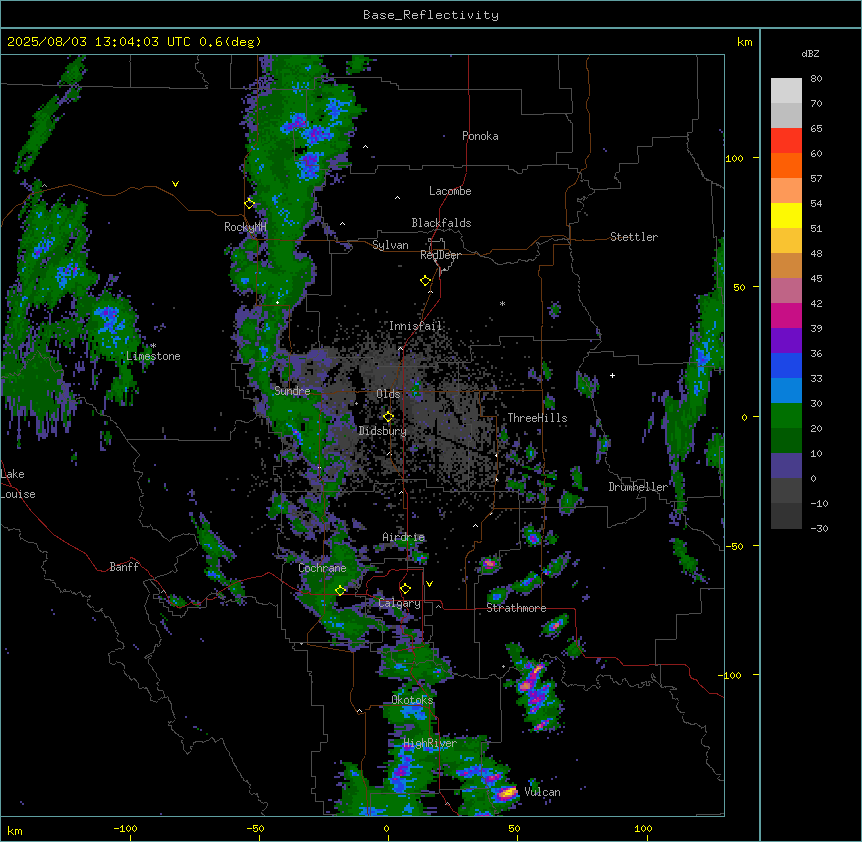
Task: Pick the purple 36–39 dBZ legend swatch
Action: (x=786, y=341)
